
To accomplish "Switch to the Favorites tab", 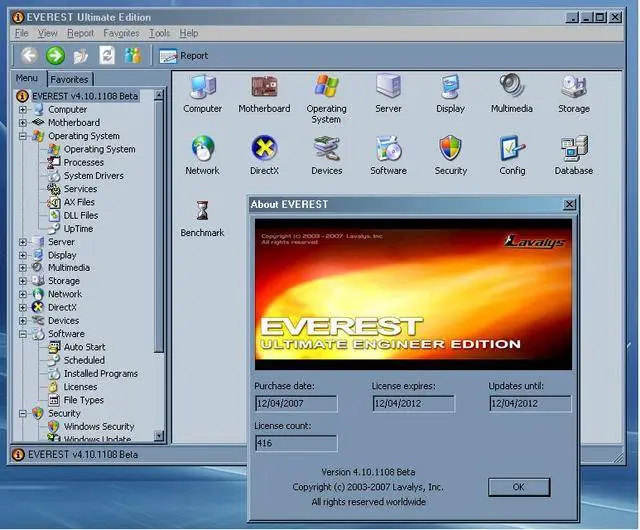I will click(69, 79).
